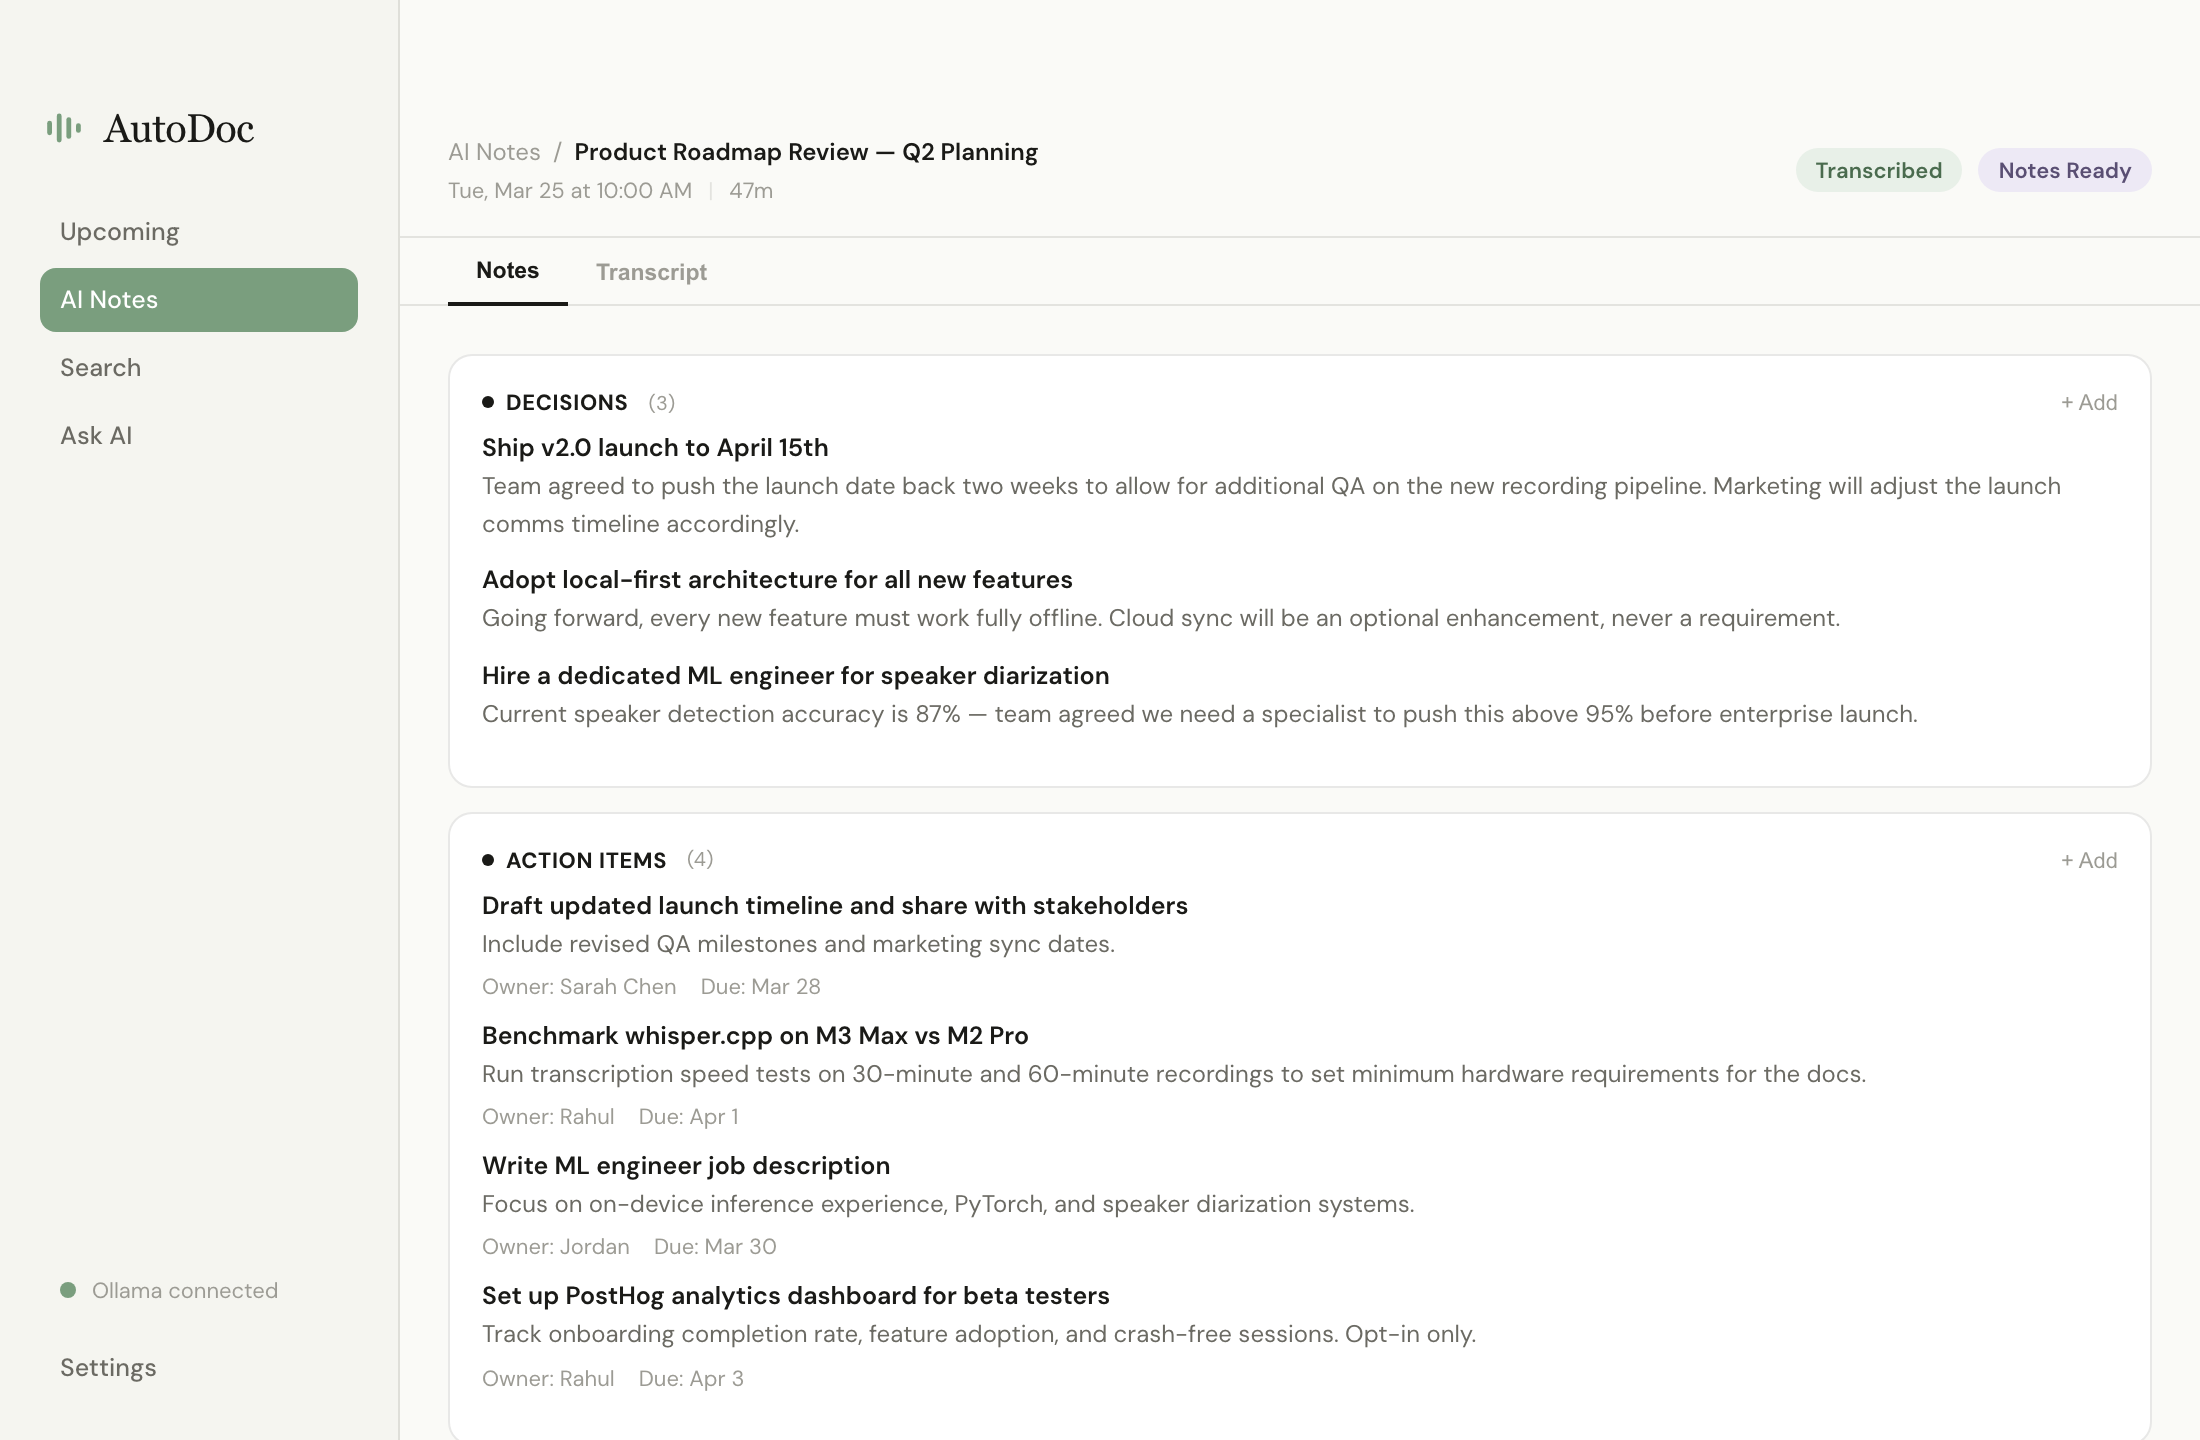Open Upcoming meetings from the sidebar
This screenshot has width=2200, height=1440.
point(119,231)
